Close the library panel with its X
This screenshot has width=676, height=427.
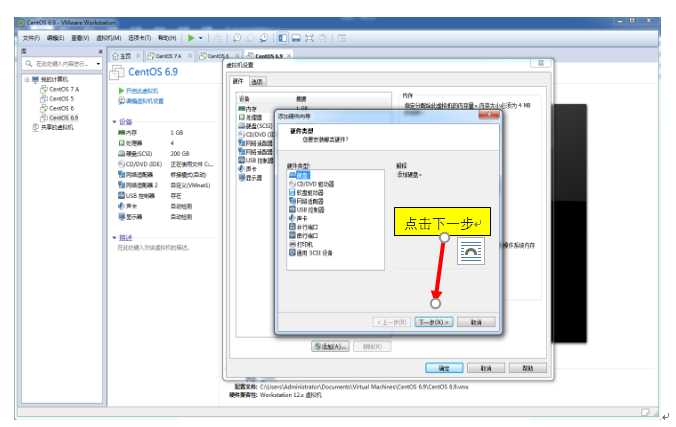click(100, 51)
